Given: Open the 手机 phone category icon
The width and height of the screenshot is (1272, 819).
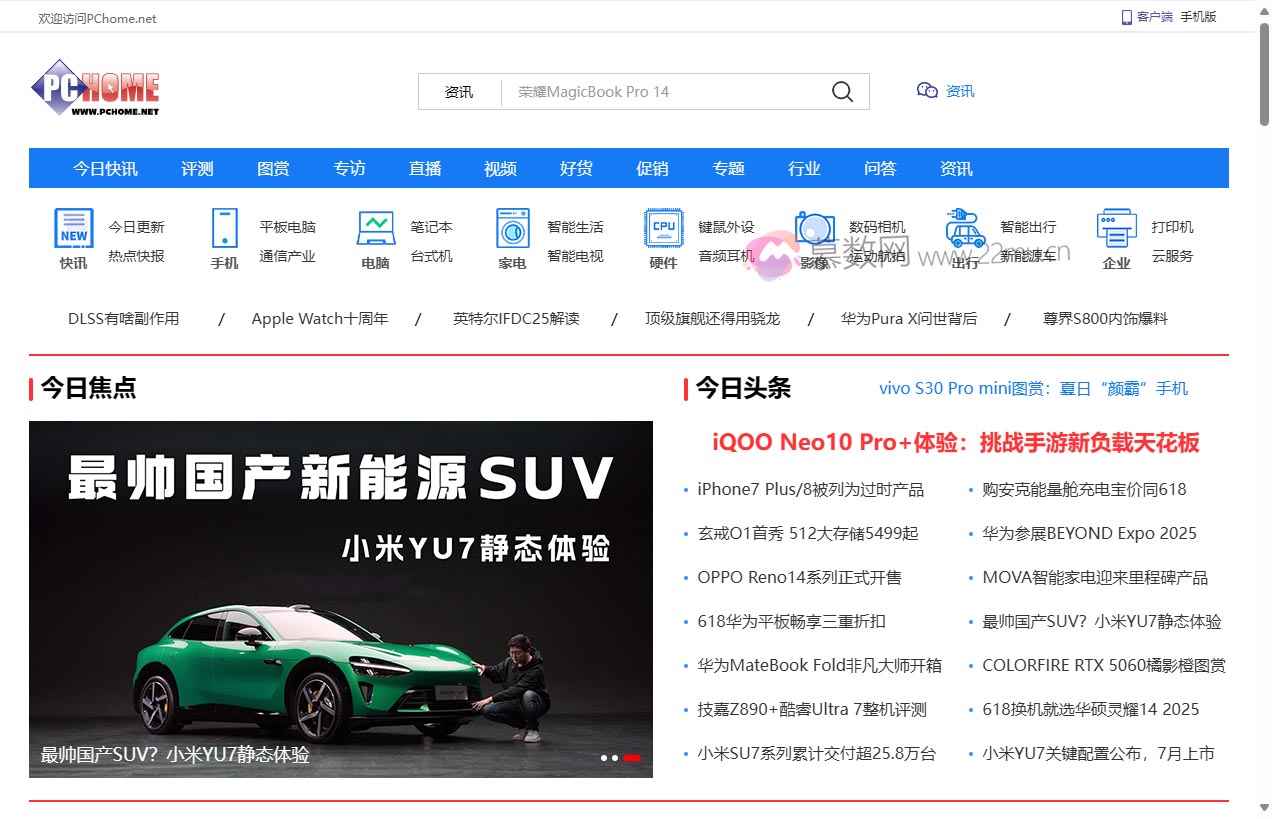Looking at the screenshot, I should point(223,234).
